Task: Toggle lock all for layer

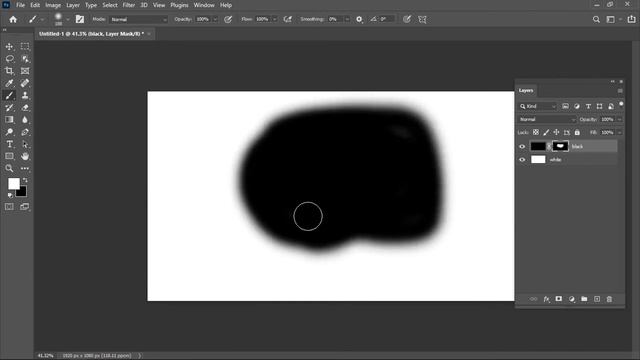Action: click(x=577, y=132)
